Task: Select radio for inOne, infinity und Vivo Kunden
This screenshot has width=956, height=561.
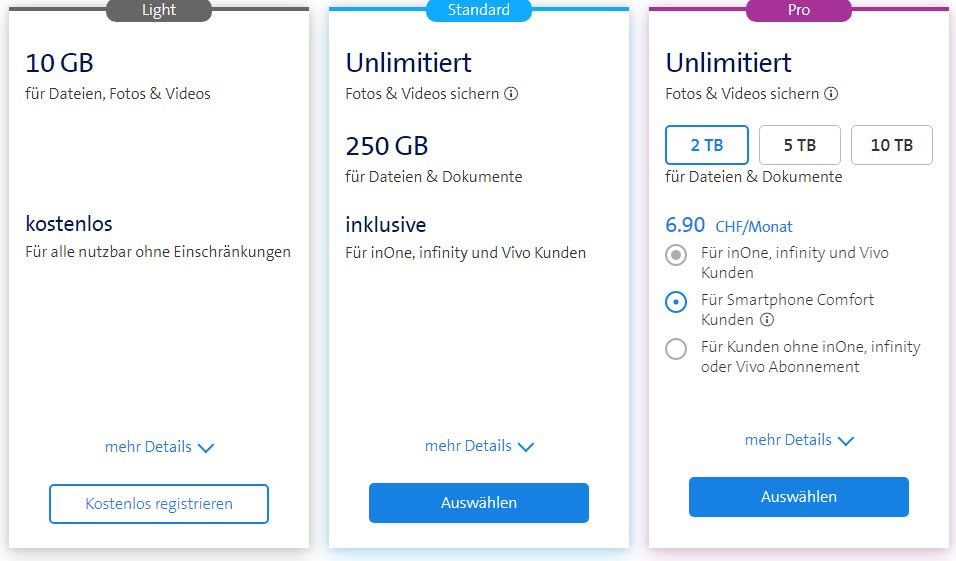Action: [x=676, y=255]
